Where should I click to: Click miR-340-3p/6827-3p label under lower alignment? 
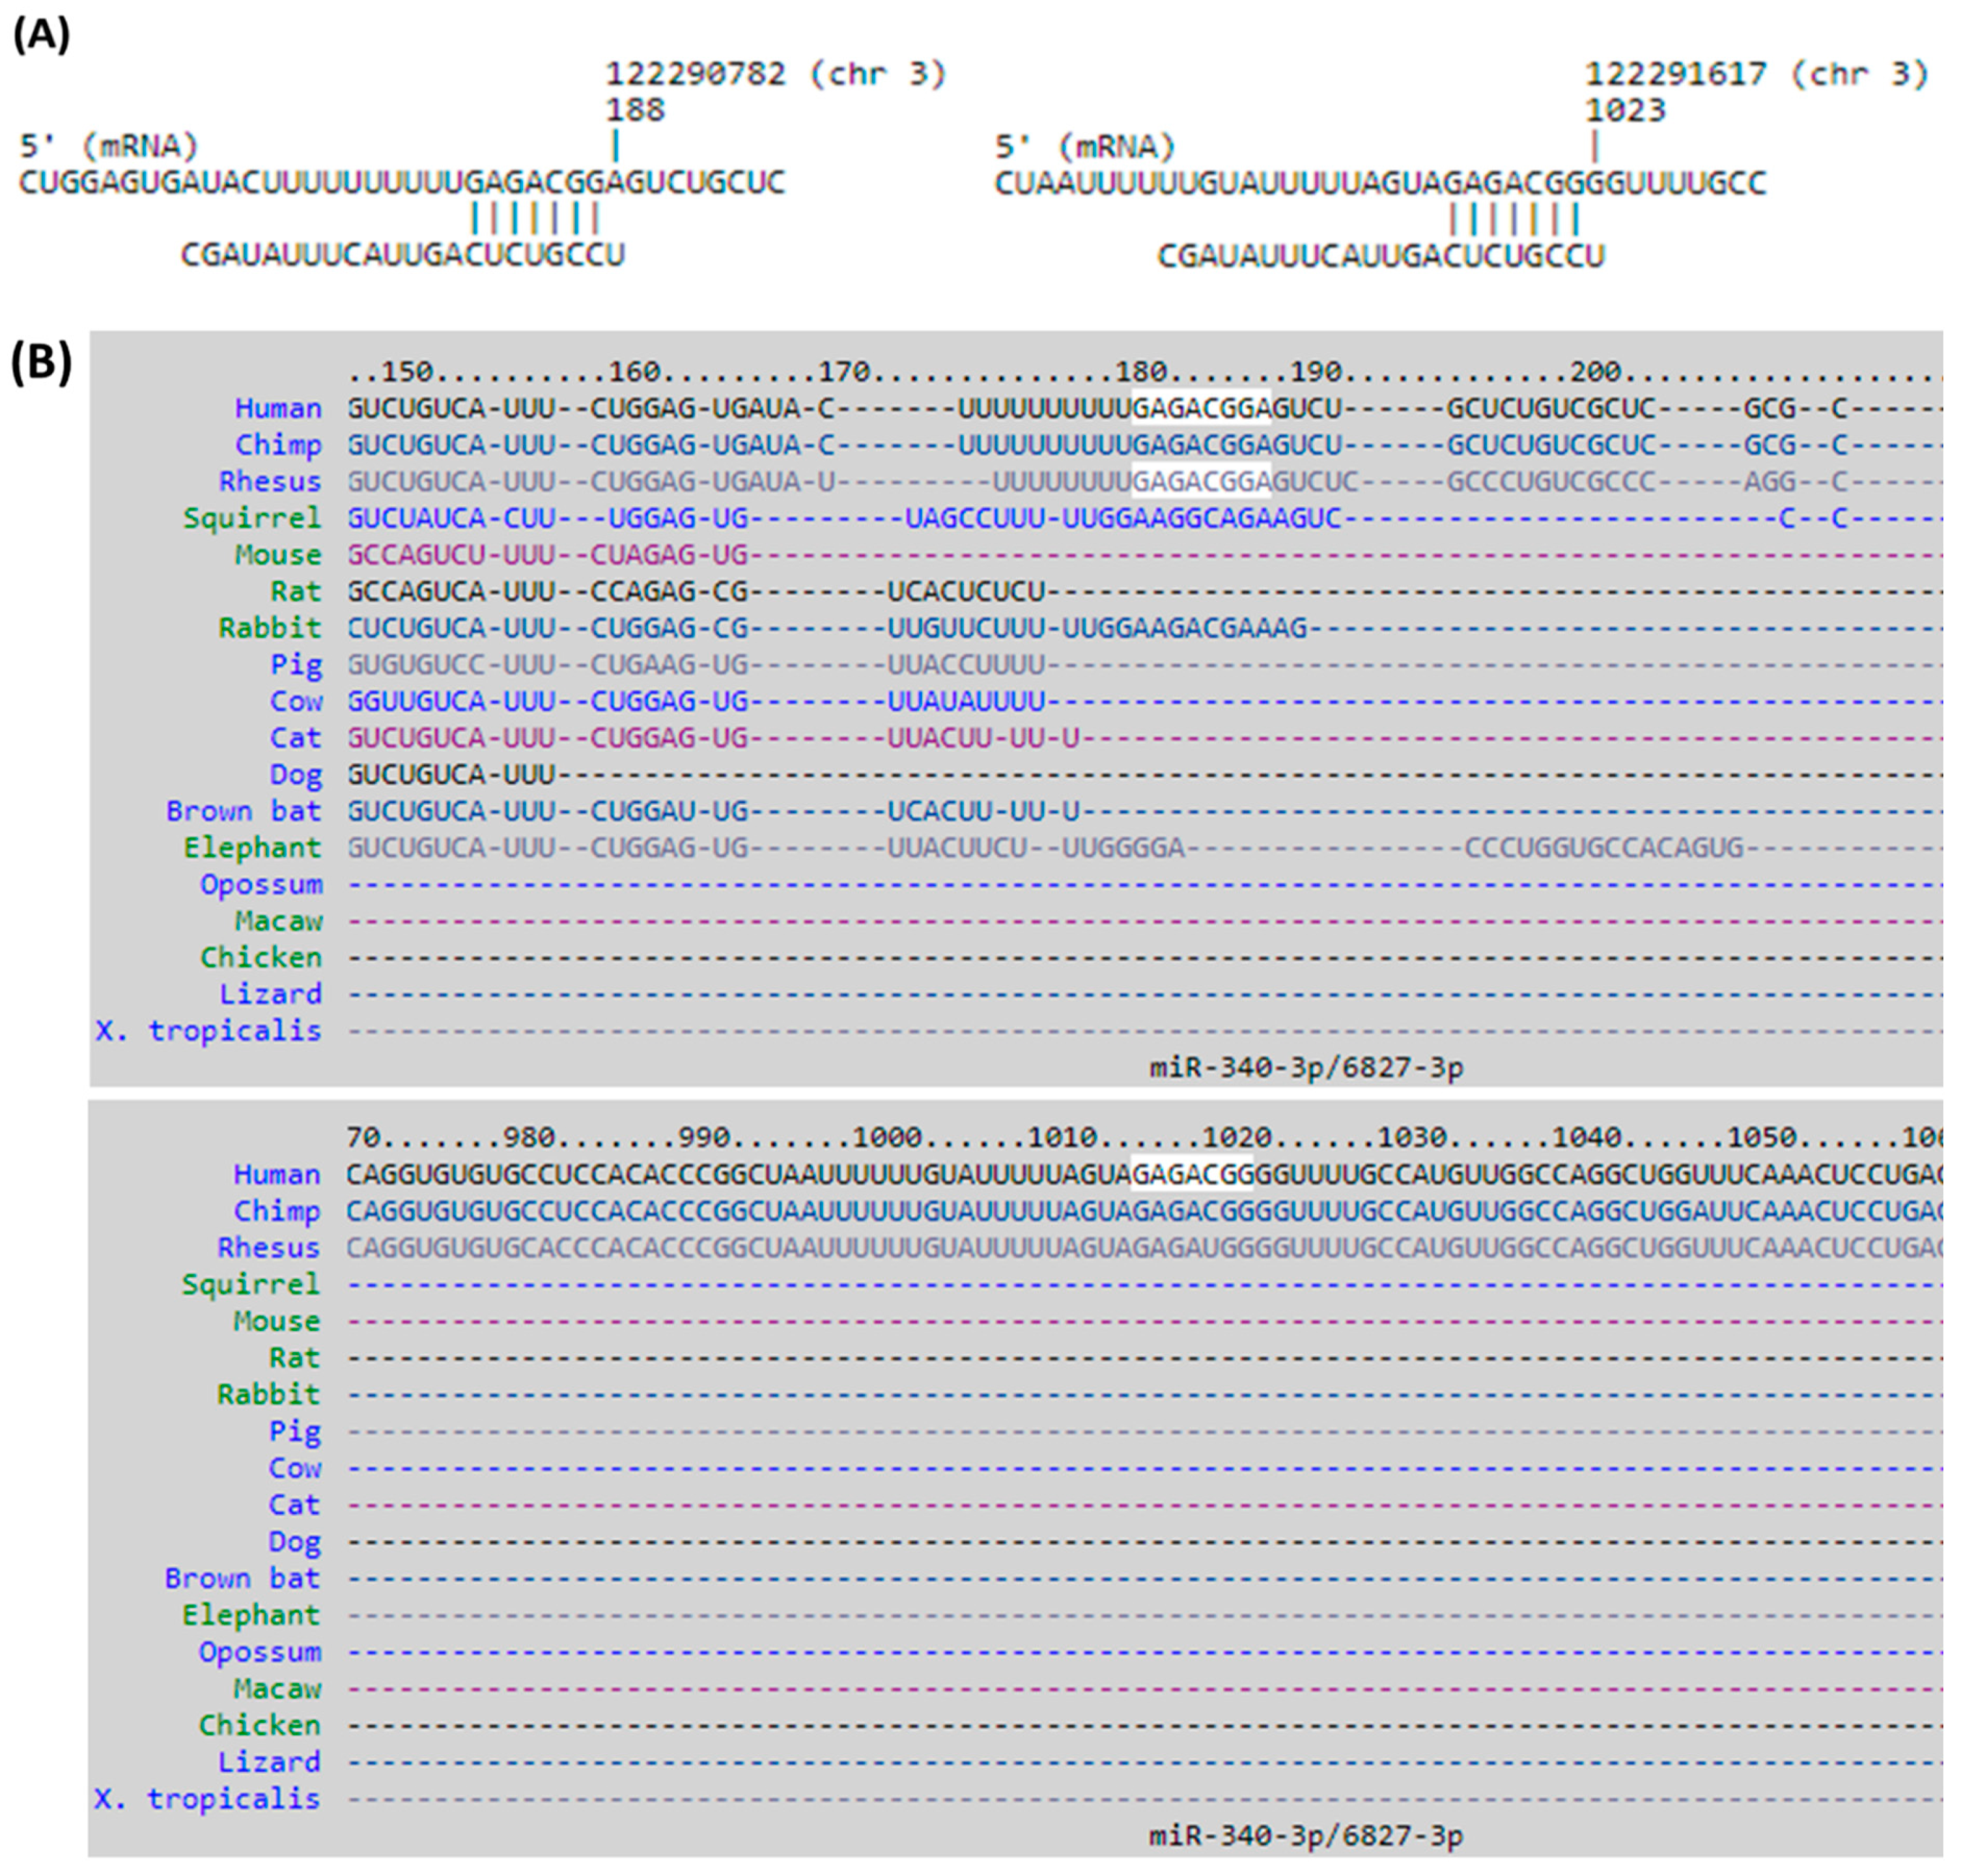click(x=1305, y=1836)
